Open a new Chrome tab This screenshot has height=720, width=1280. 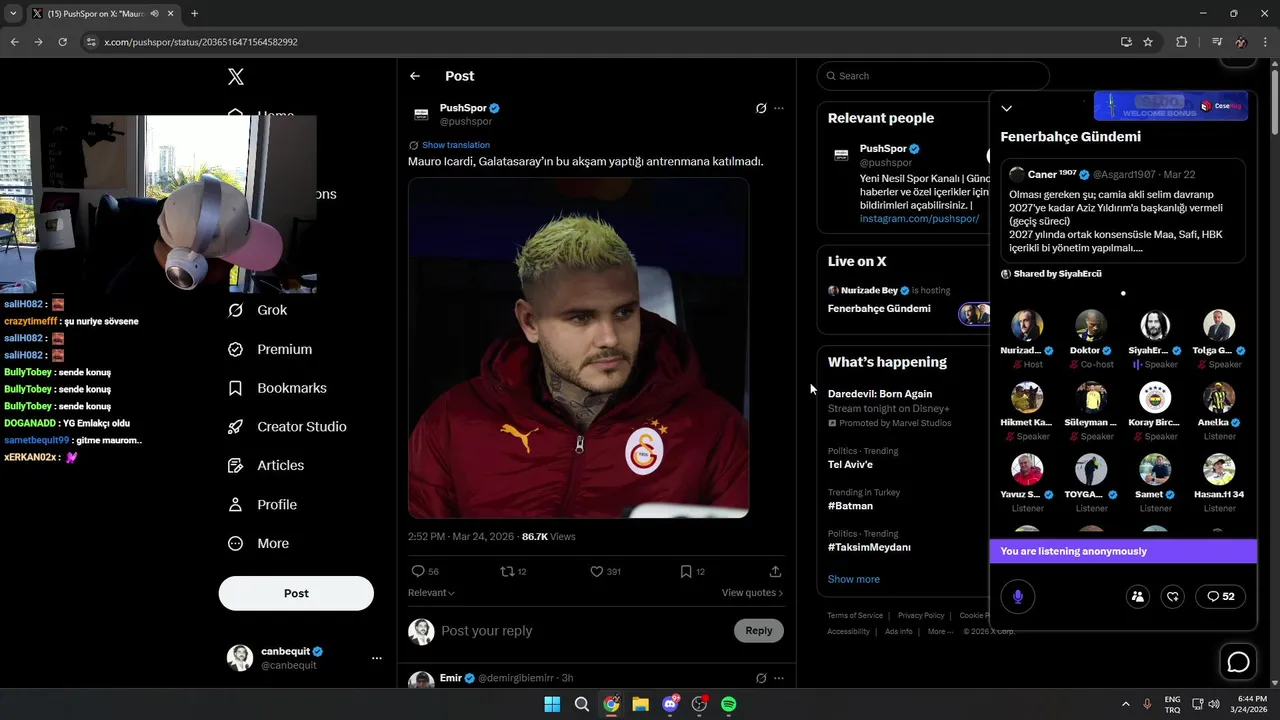(x=194, y=13)
